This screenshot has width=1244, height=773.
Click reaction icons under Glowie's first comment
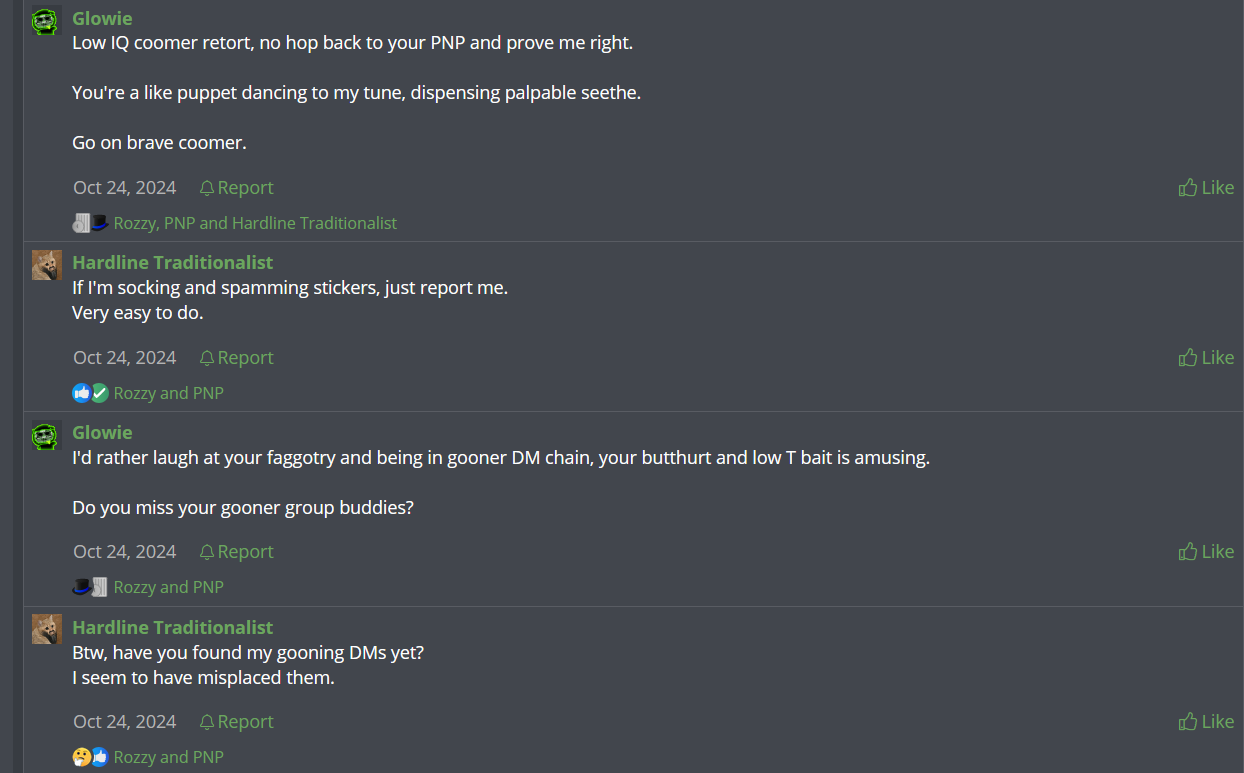[90, 223]
